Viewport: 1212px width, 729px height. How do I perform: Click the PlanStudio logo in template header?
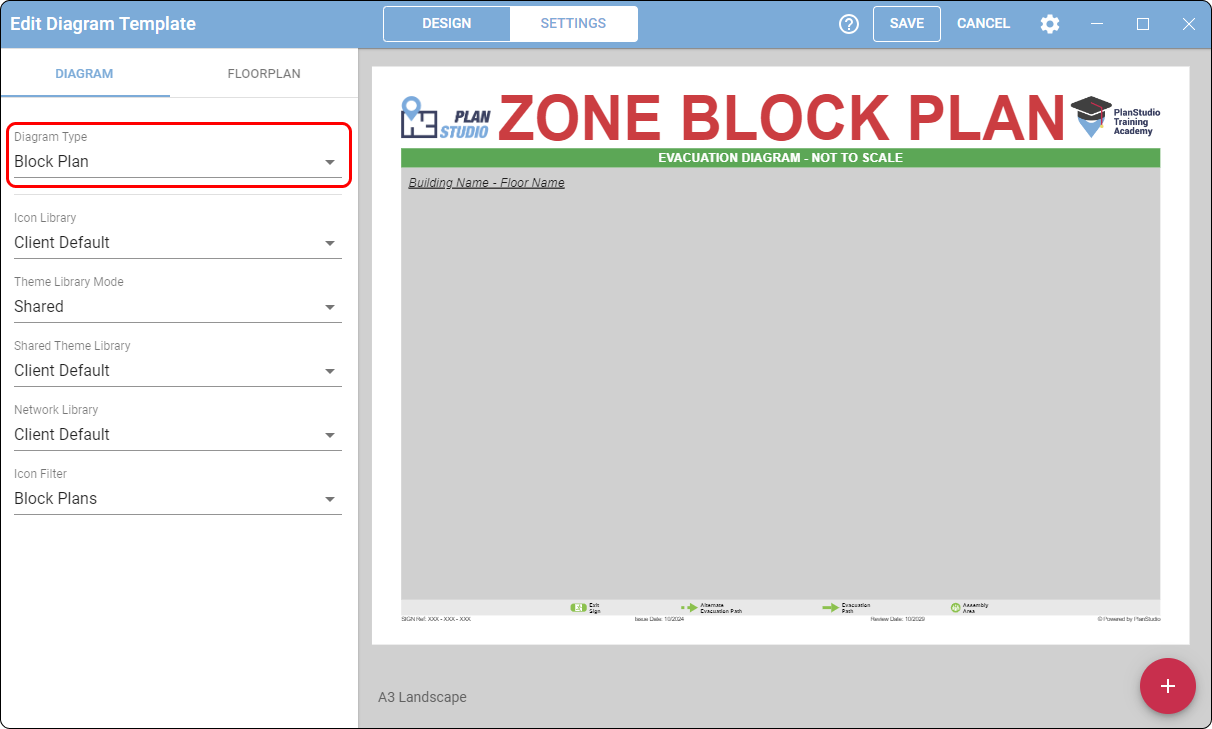[x=446, y=117]
